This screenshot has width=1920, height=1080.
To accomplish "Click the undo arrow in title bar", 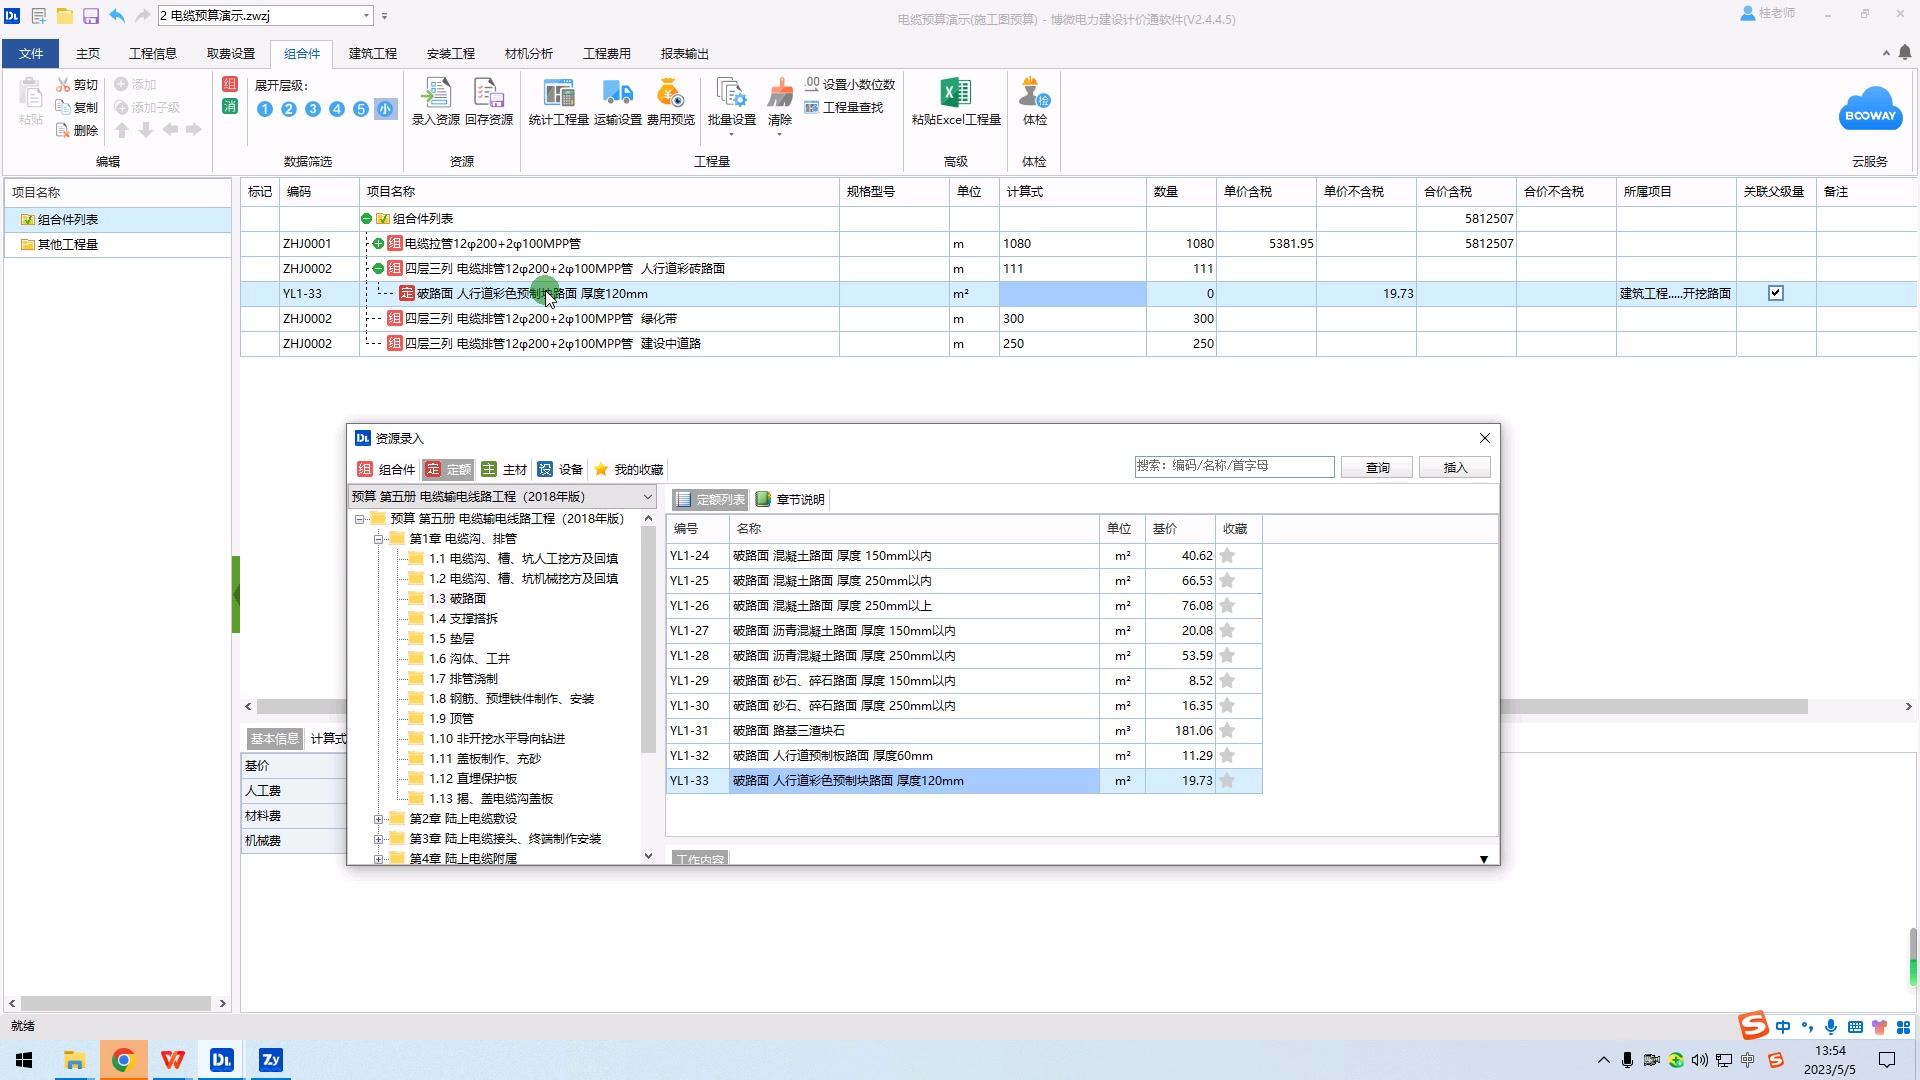I will (117, 16).
